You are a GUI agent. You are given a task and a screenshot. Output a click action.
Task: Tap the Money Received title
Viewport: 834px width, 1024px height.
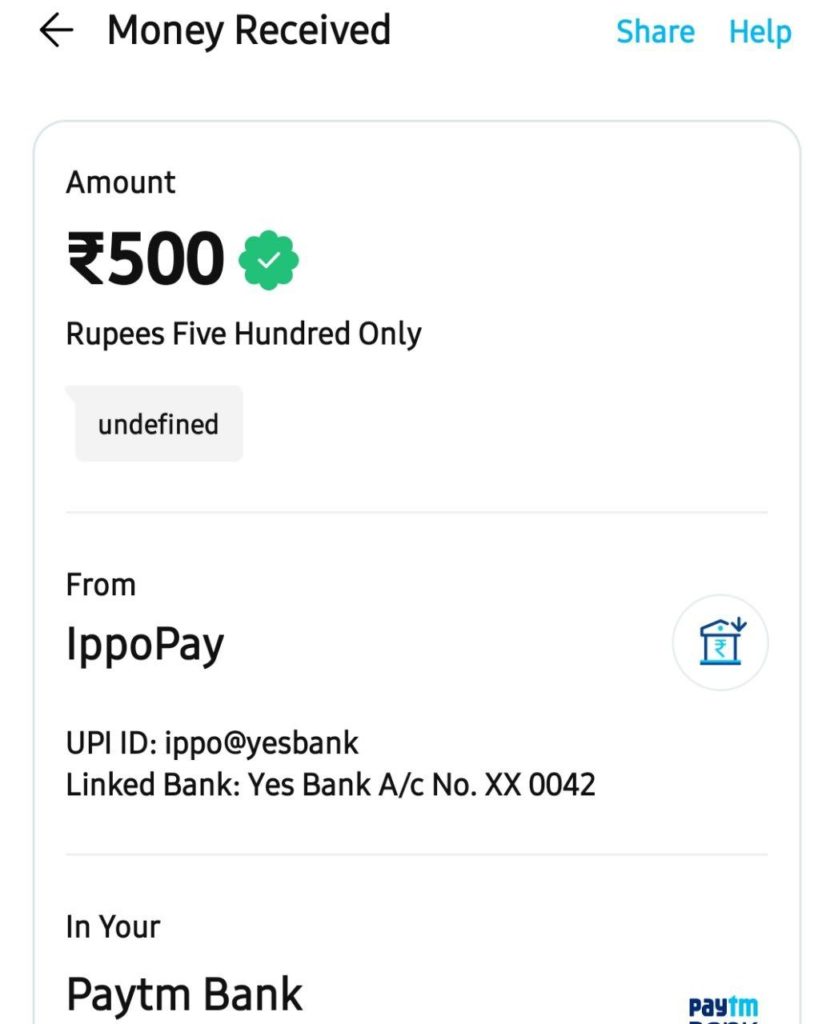[x=249, y=31]
